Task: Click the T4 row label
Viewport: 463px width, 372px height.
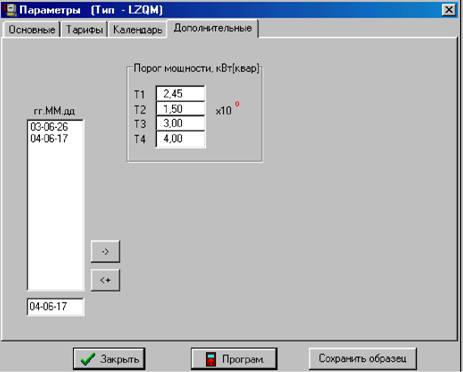Action: point(140,139)
